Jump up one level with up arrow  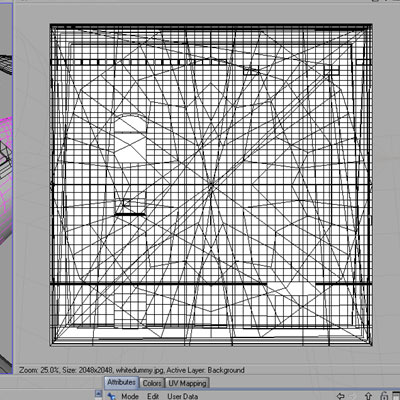[369, 396]
